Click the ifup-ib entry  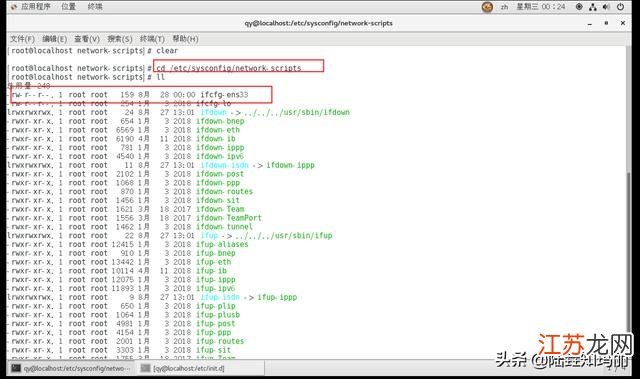point(211,270)
